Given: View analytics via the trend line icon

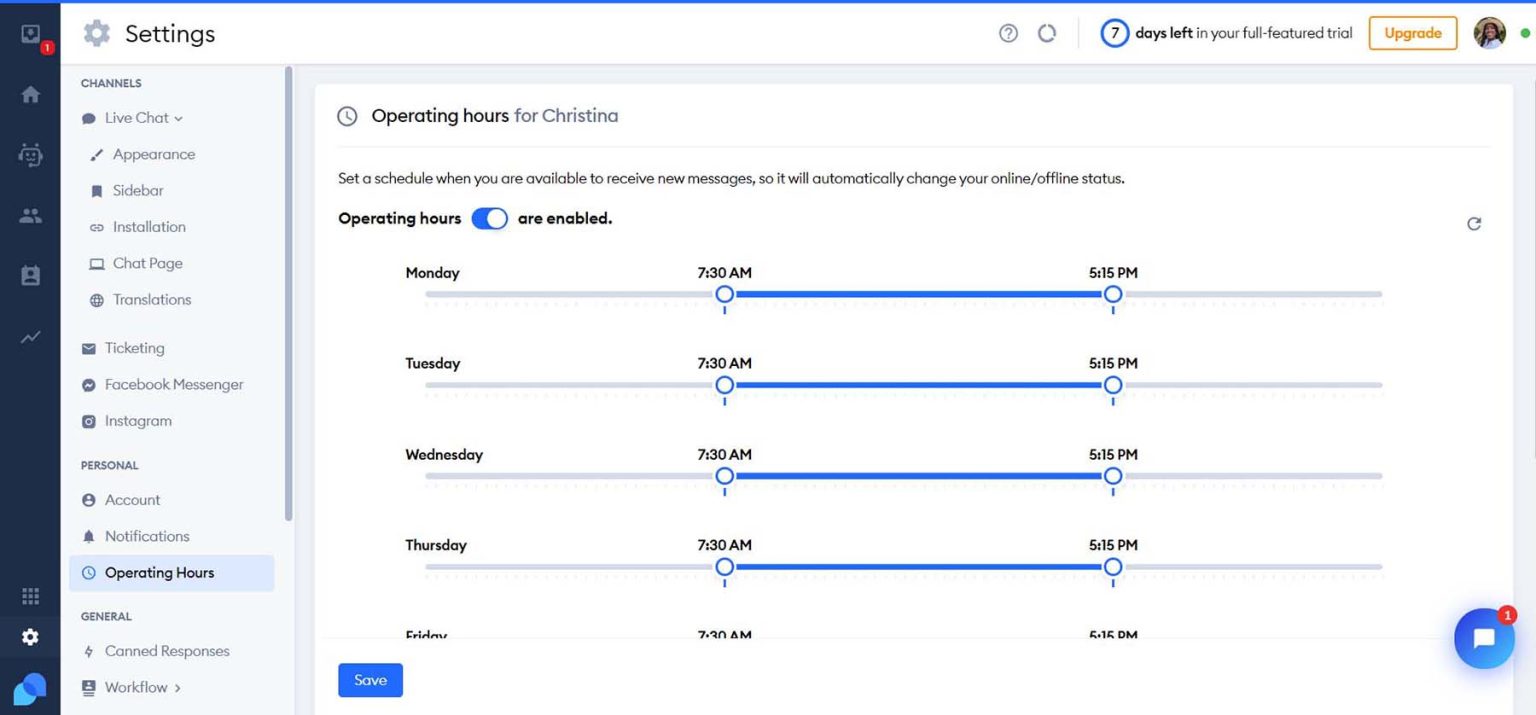Looking at the screenshot, I should 30,337.
